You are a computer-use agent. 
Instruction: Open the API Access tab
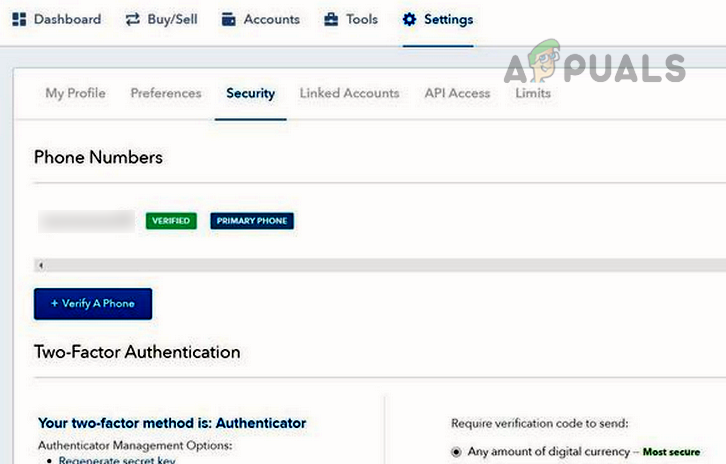coord(457,93)
